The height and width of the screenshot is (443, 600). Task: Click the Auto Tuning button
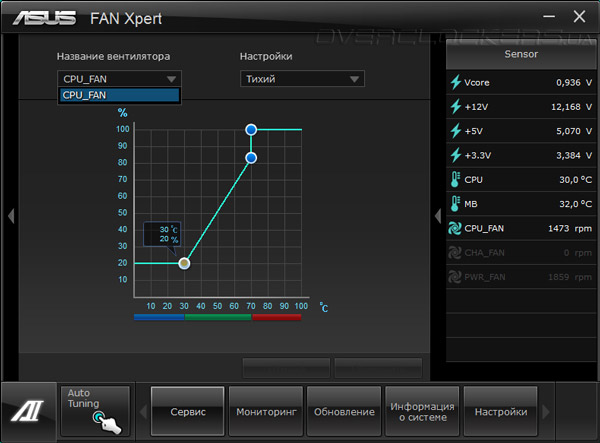point(95,411)
